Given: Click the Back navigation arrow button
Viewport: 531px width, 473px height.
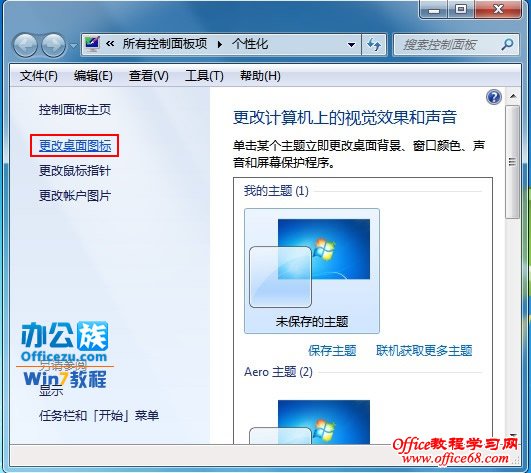Looking at the screenshot, I should point(25,45).
